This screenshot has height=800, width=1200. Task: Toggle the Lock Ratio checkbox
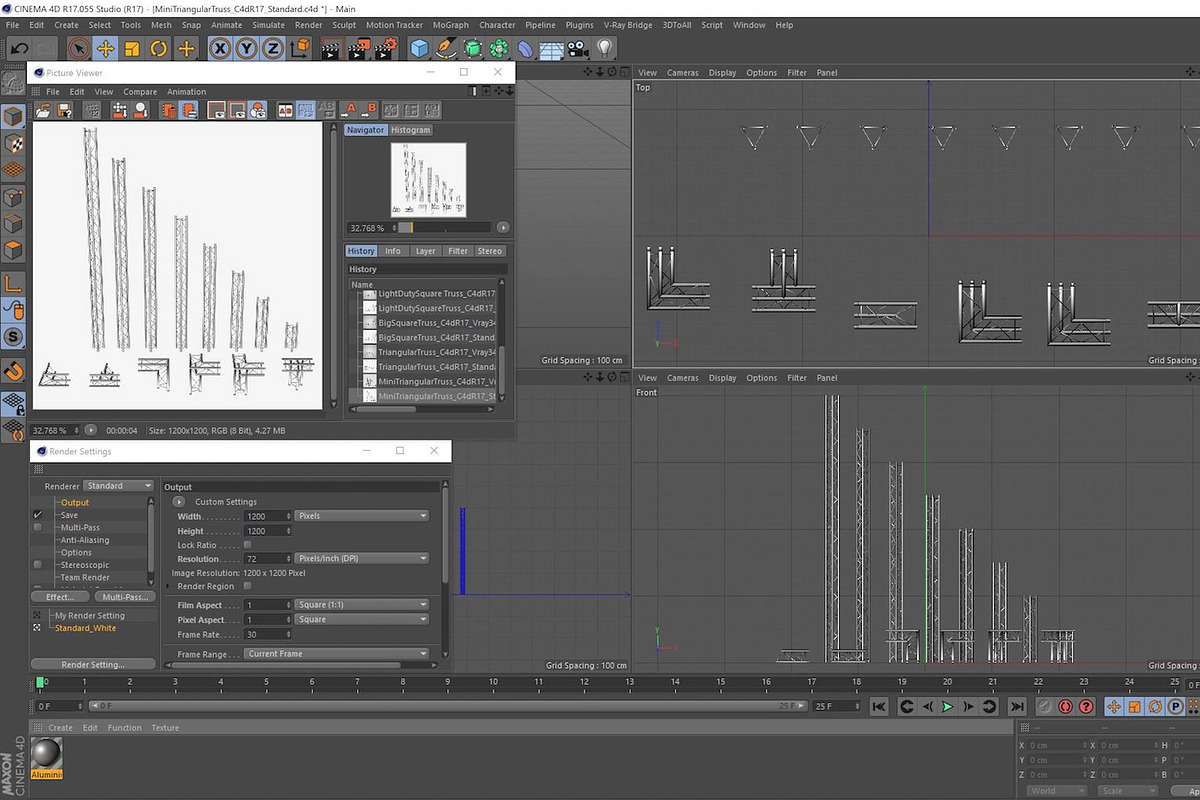248,545
